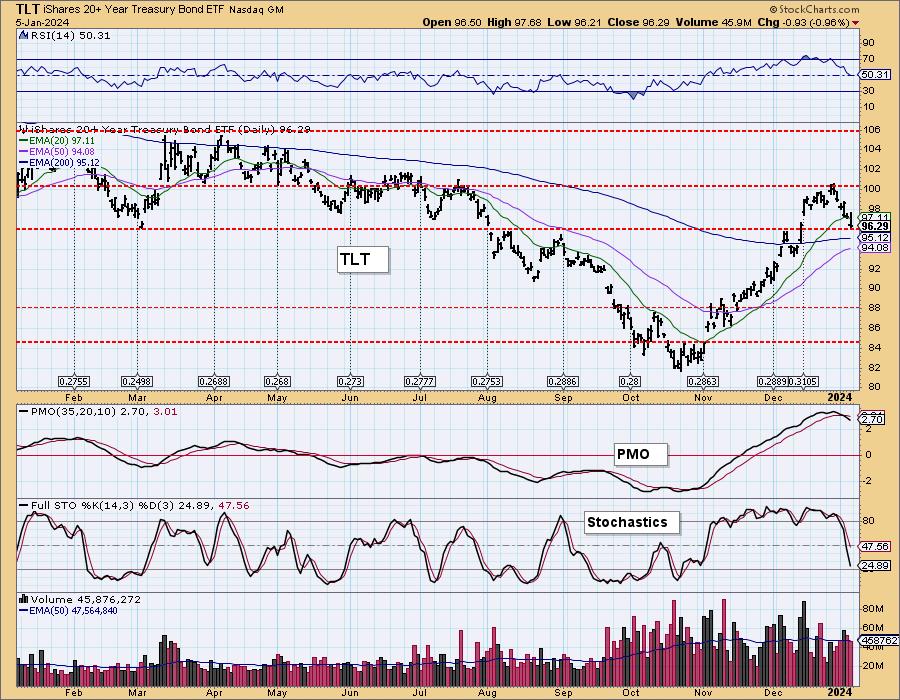The image size is (900, 700).
Task: Click the TLT ticker symbol in the header
Action: [x=28, y=9]
